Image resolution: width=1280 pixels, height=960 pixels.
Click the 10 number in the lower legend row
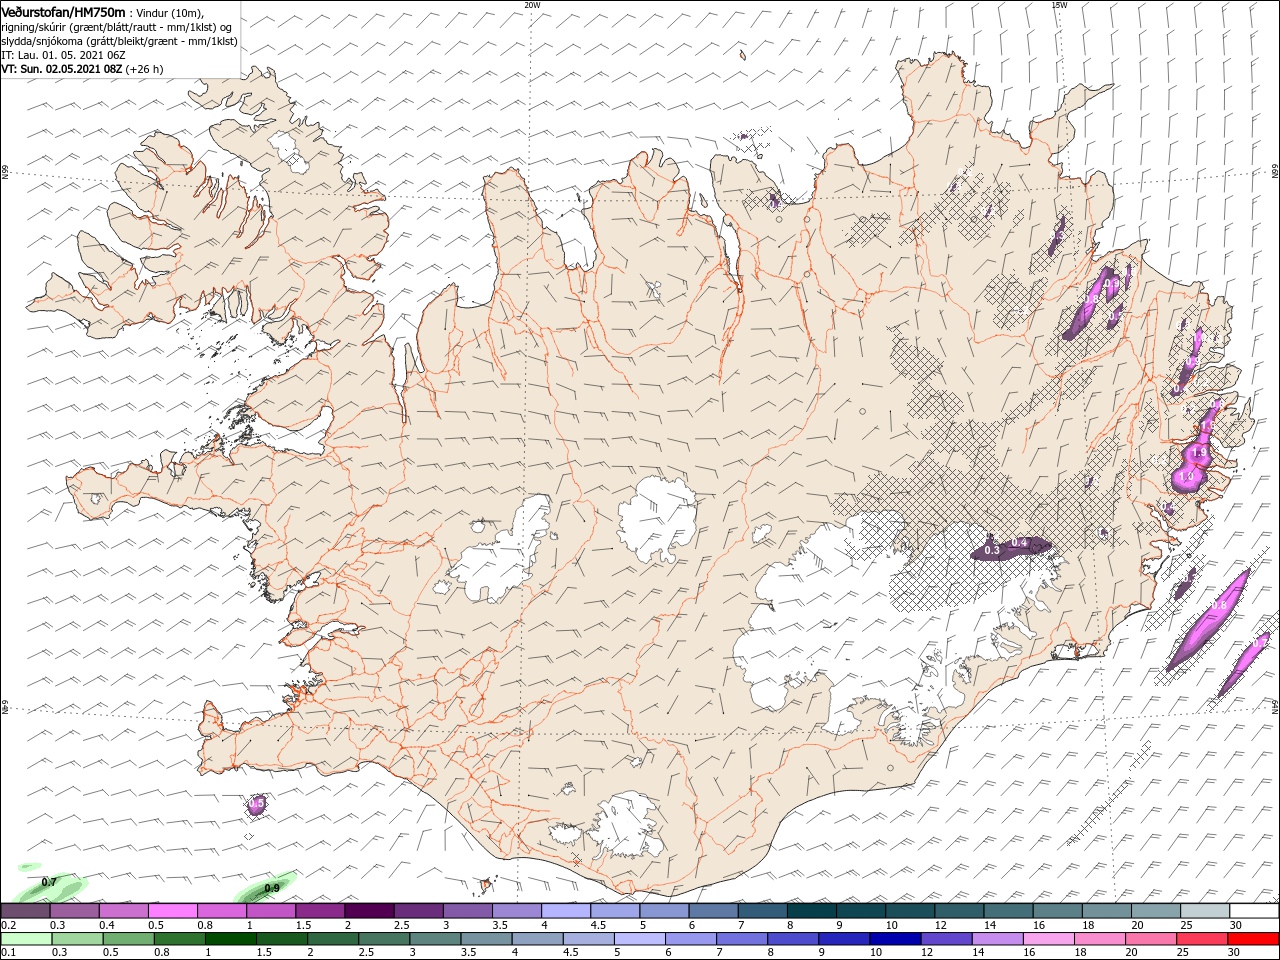pyautogui.click(x=876, y=952)
